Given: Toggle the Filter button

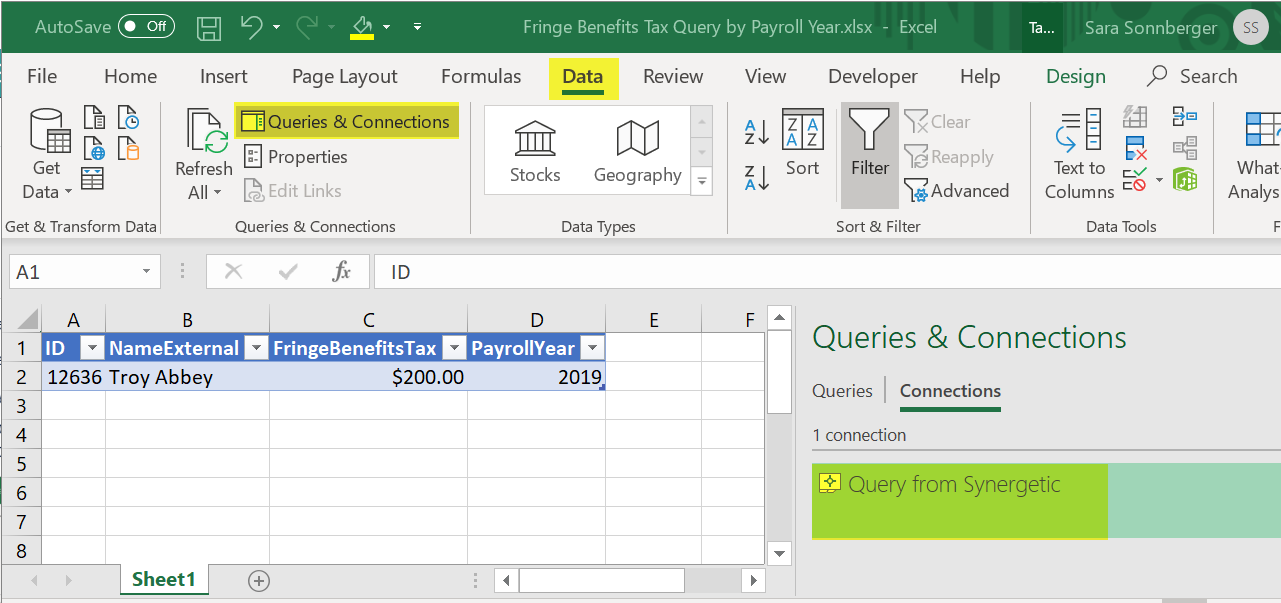Looking at the screenshot, I should point(868,151).
